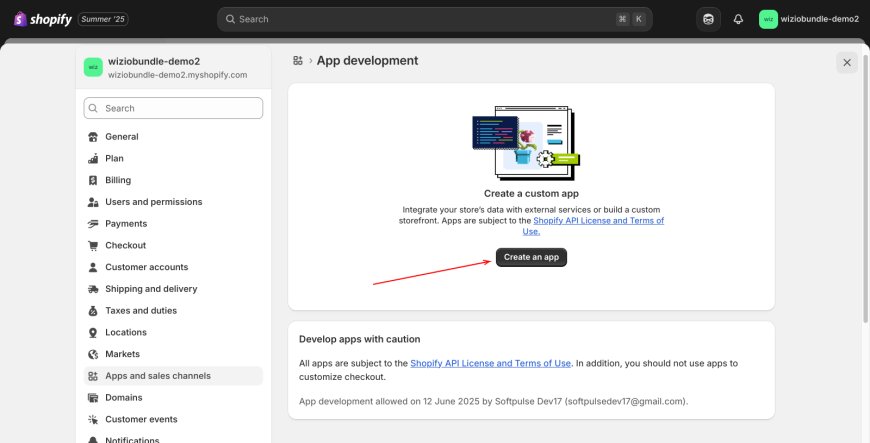This screenshot has height=443, width=870.
Task: Click the Create a custom app heading
Action: point(531,193)
